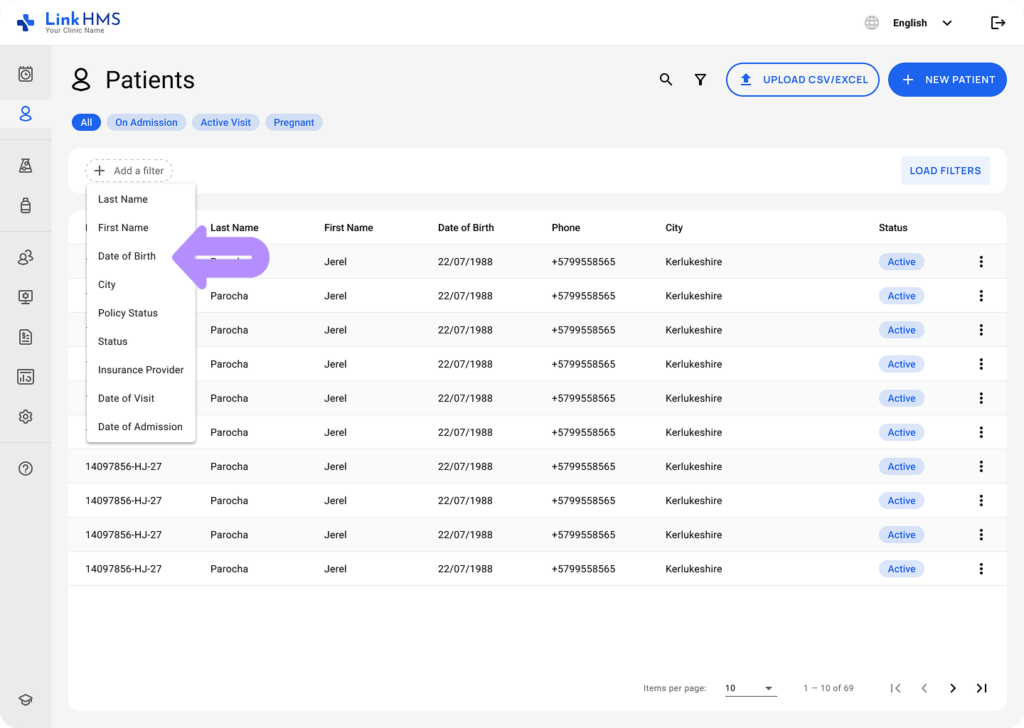Screen dimensions: 1024x728
Task: Select Insurance Provider from the filter list
Action: tap(140, 369)
